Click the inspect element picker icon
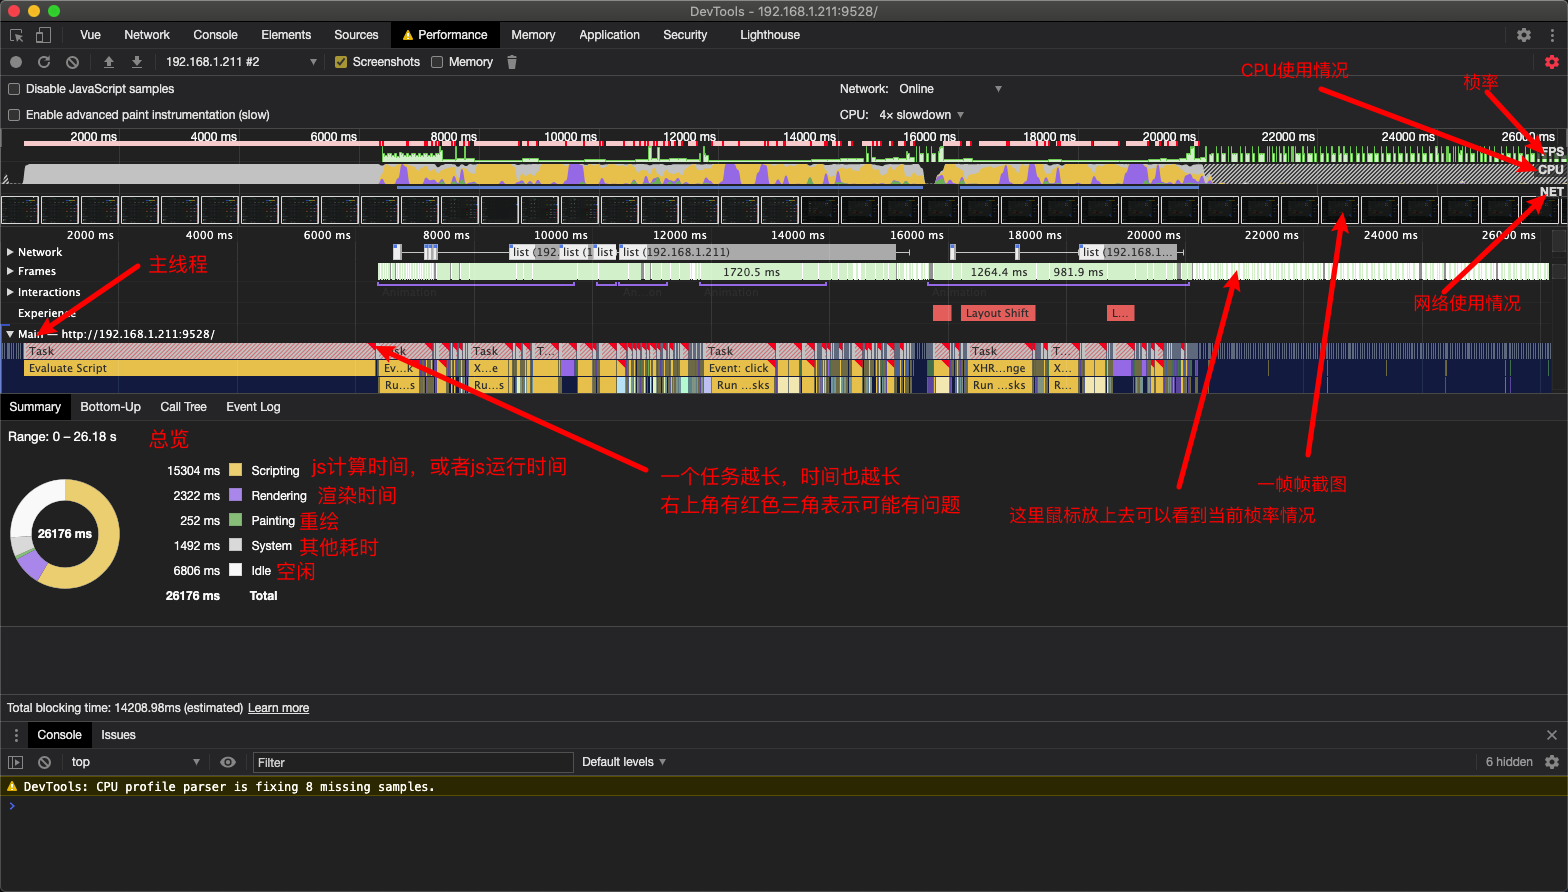This screenshot has height=892, width=1568. (x=17, y=35)
